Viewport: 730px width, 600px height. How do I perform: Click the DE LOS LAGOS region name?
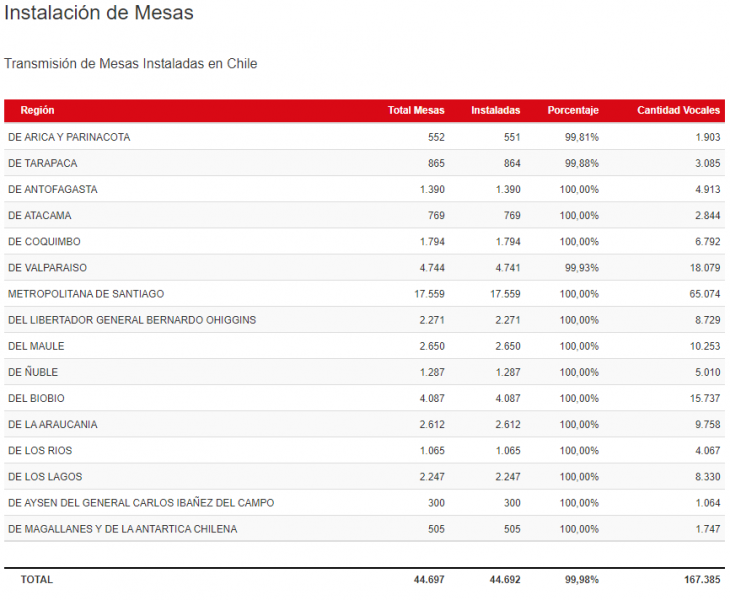(44, 476)
